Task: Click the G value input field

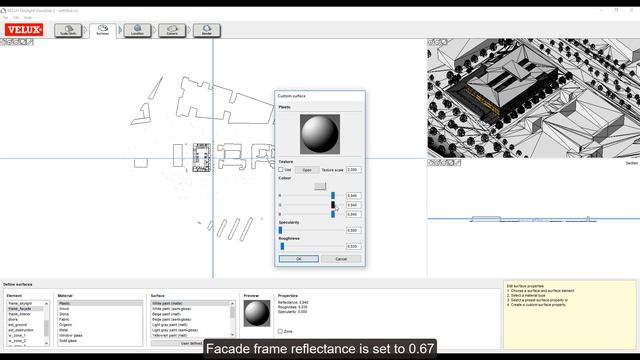Action: [353, 205]
